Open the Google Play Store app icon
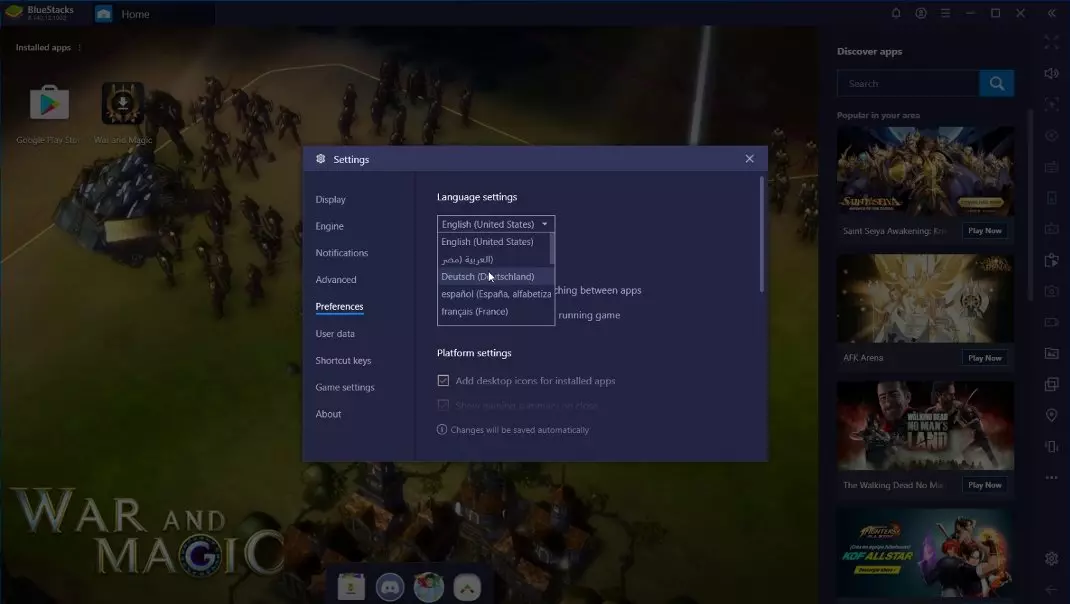1070x604 pixels. tap(48, 106)
